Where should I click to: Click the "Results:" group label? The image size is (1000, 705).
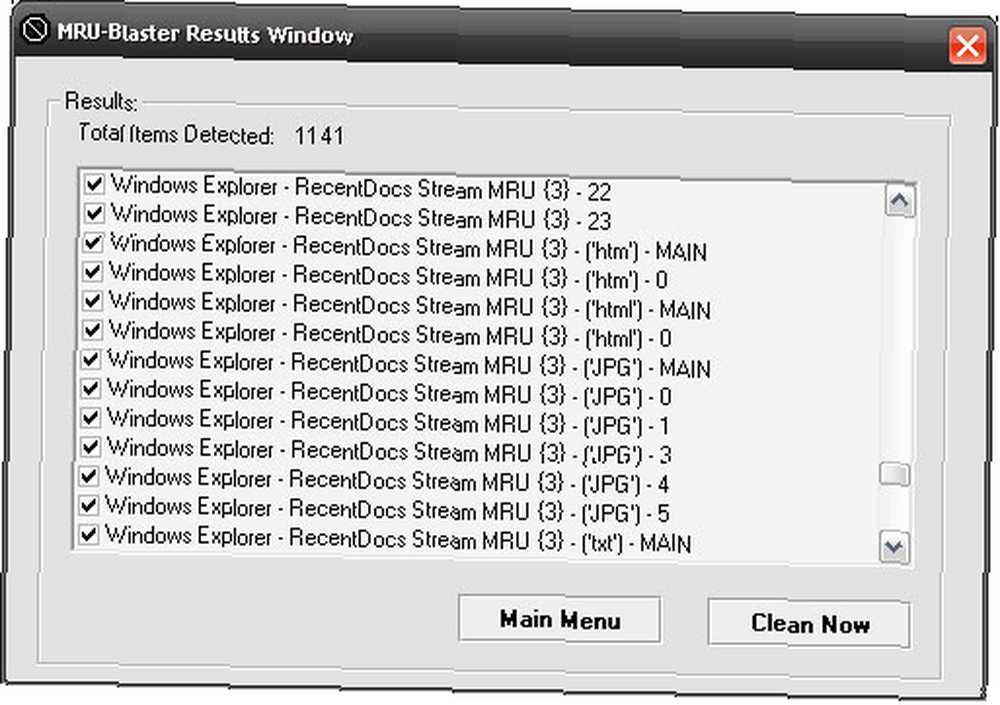coord(101,101)
